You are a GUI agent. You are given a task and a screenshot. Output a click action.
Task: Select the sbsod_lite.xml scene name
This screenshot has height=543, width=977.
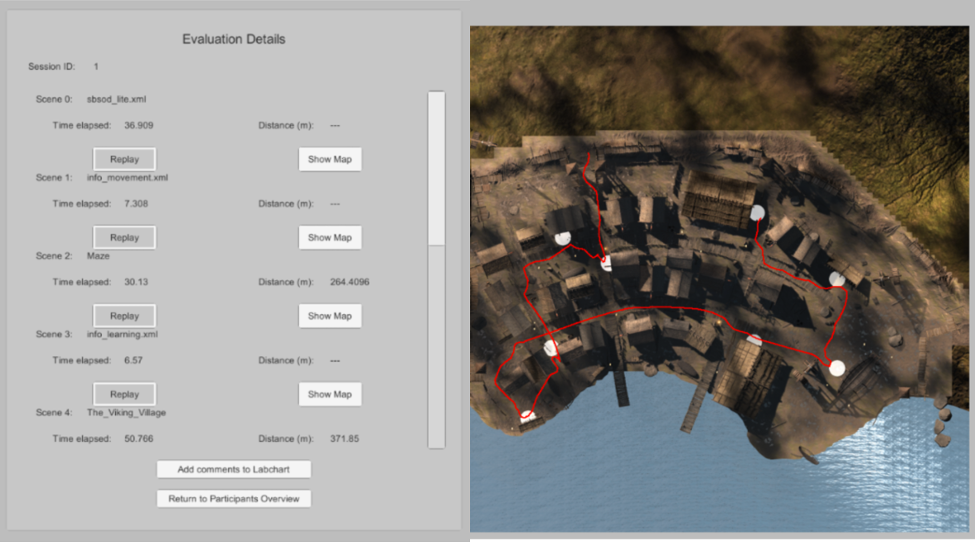point(117,99)
